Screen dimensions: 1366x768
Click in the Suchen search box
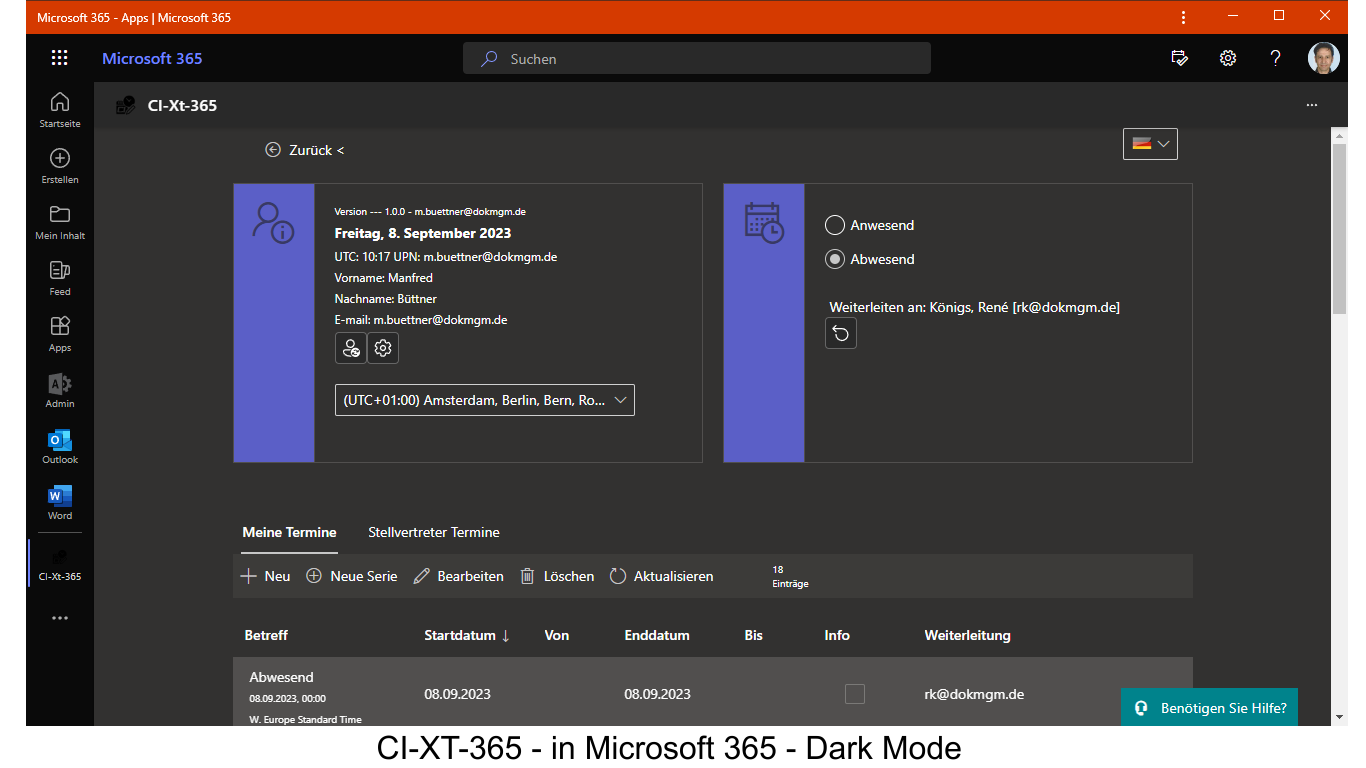pos(696,58)
